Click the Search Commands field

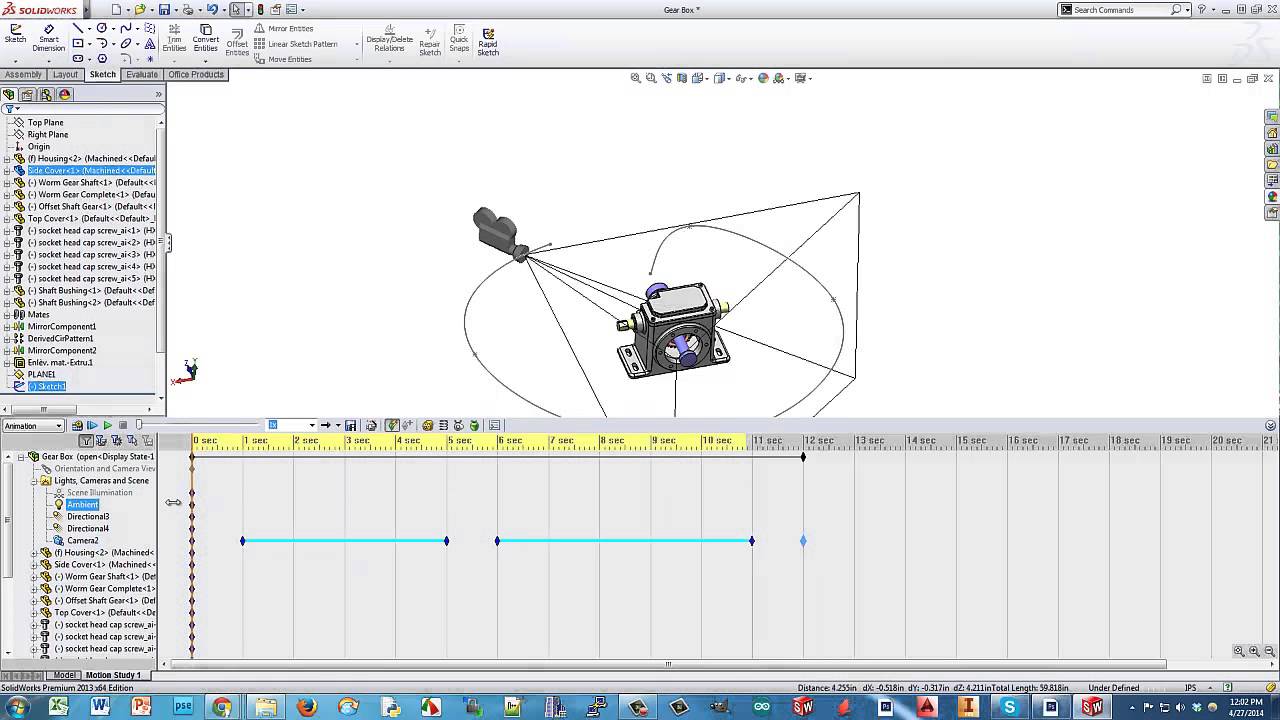coord(1125,10)
